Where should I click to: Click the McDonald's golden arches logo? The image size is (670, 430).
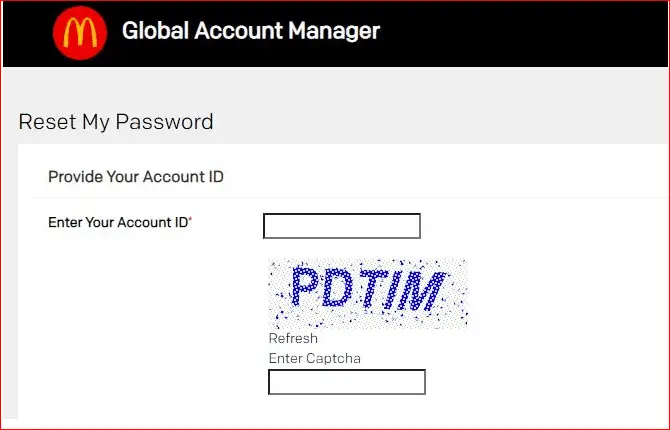(80, 32)
